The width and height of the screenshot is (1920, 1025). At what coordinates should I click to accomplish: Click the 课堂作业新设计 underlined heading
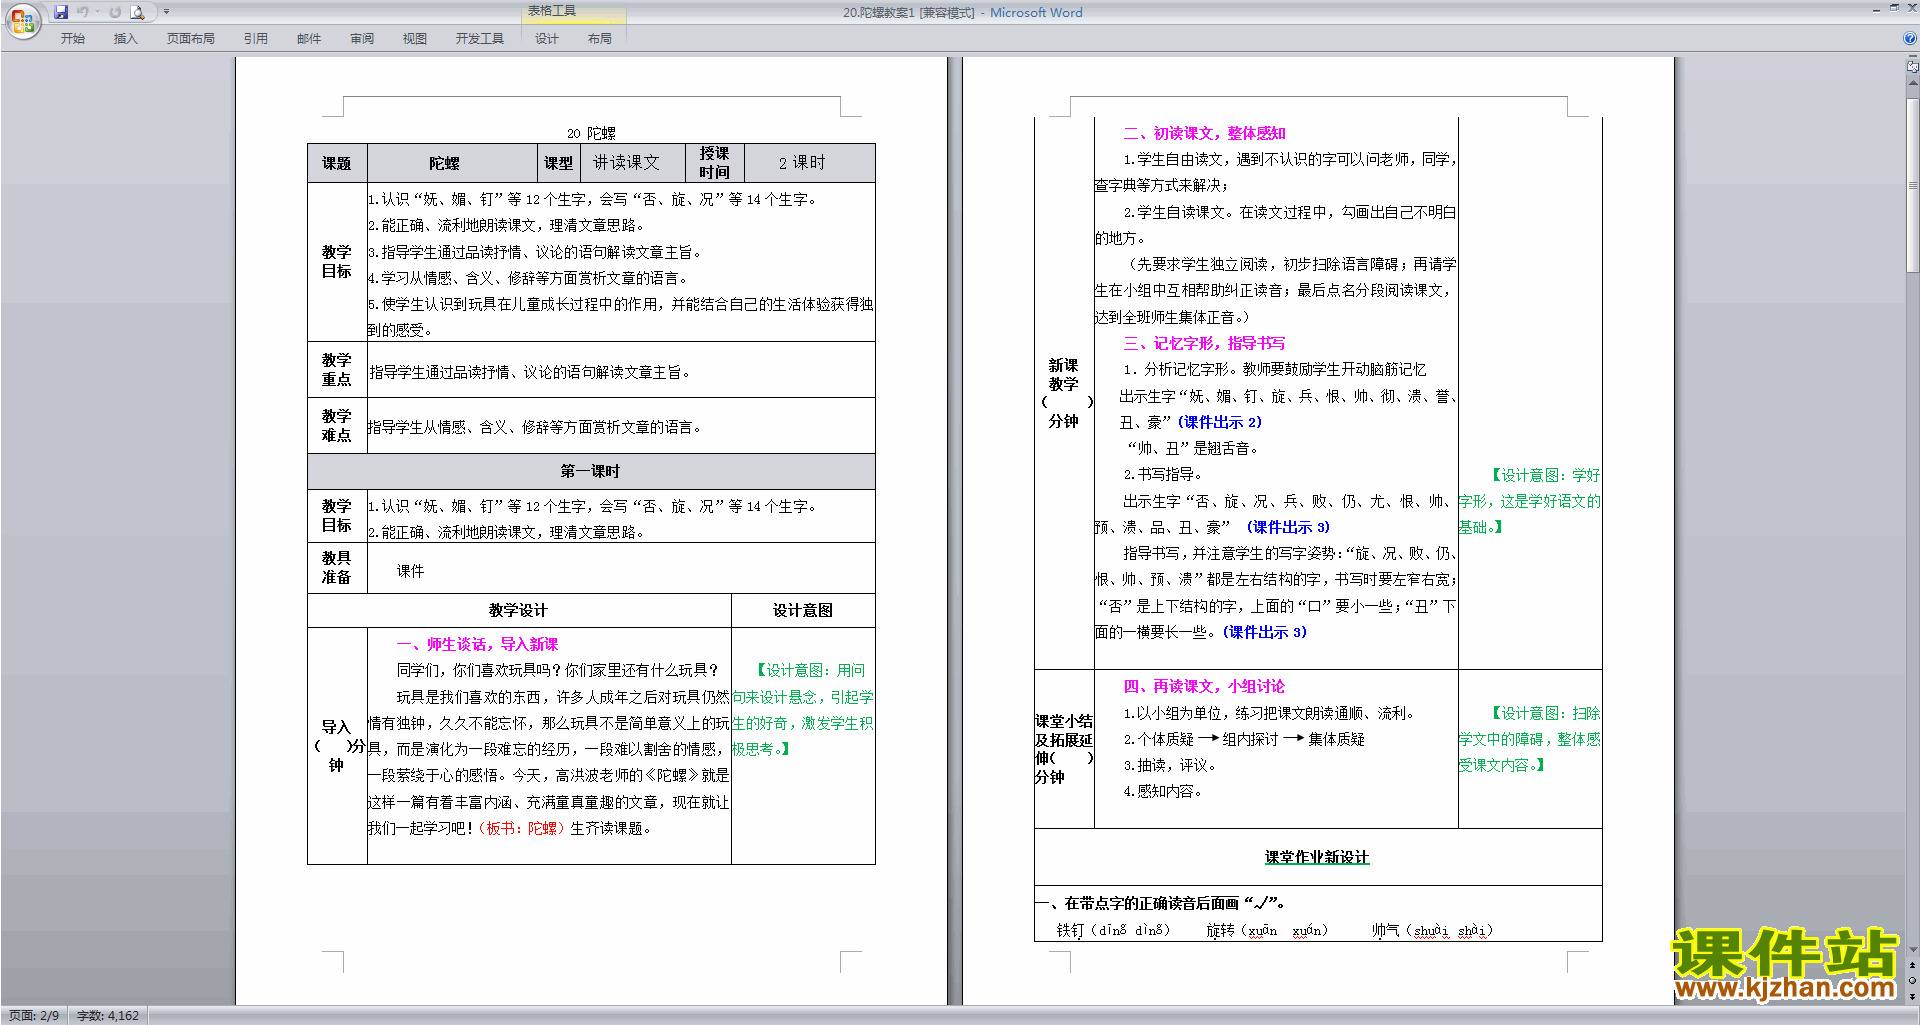tap(1317, 857)
